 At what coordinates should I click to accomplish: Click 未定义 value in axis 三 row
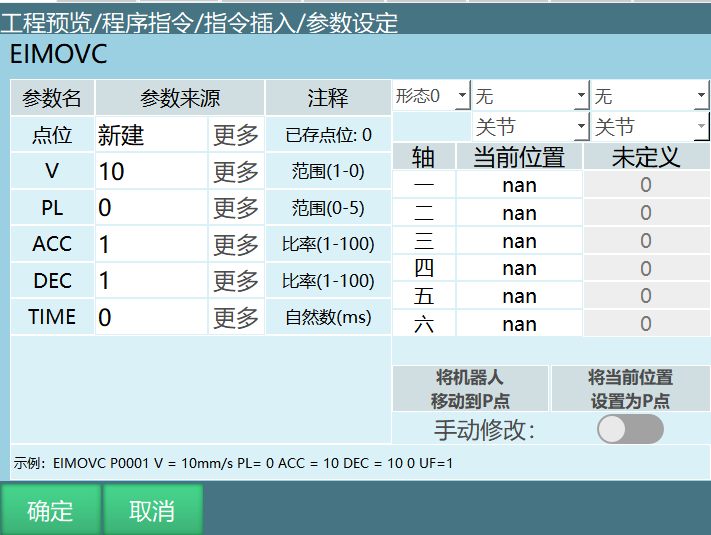pos(646,241)
